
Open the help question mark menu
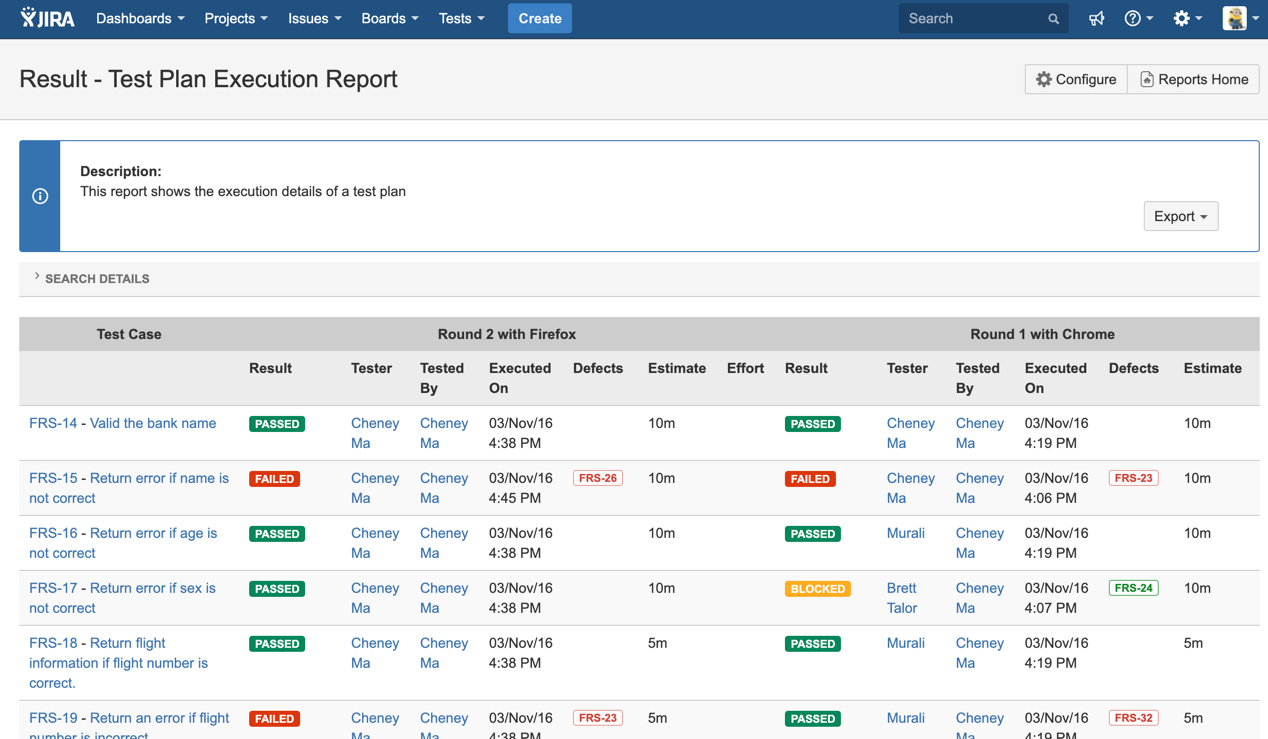[1138, 19]
